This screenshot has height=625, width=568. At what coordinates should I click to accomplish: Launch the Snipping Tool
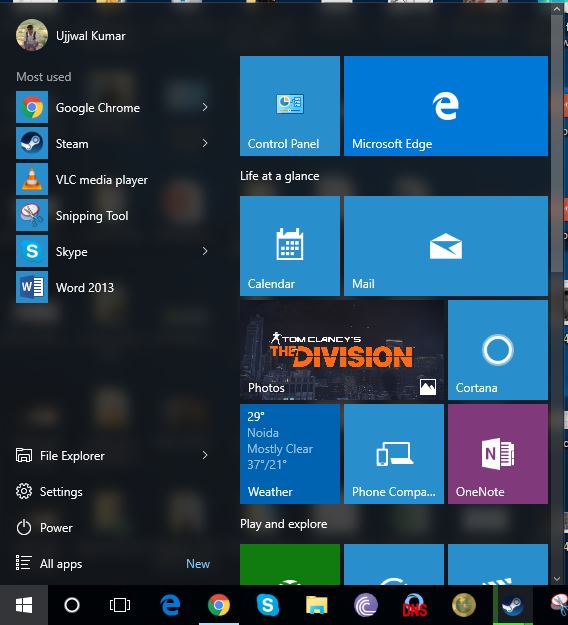coord(113,215)
